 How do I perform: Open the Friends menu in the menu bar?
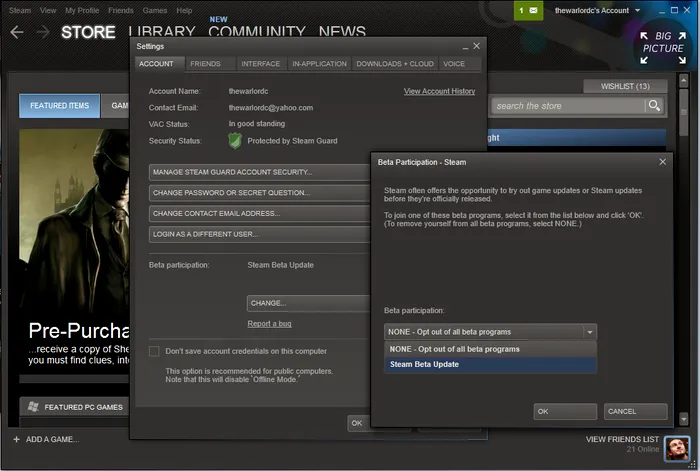[x=121, y=10]
